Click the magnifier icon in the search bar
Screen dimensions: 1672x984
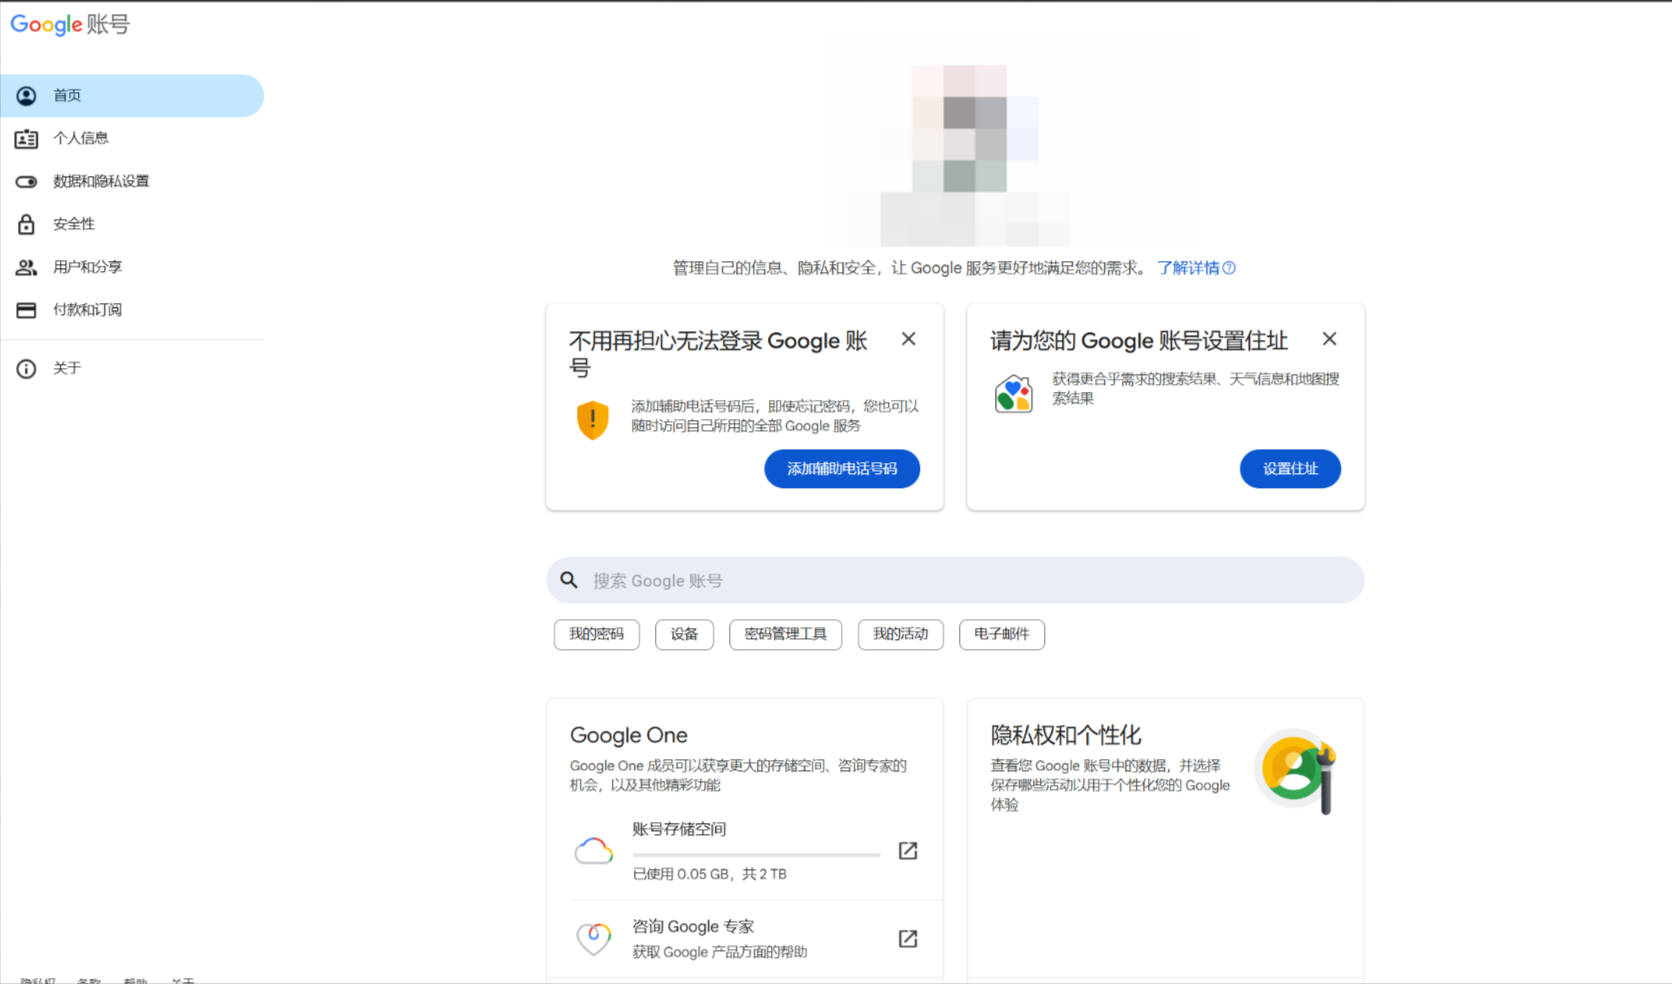569,580
